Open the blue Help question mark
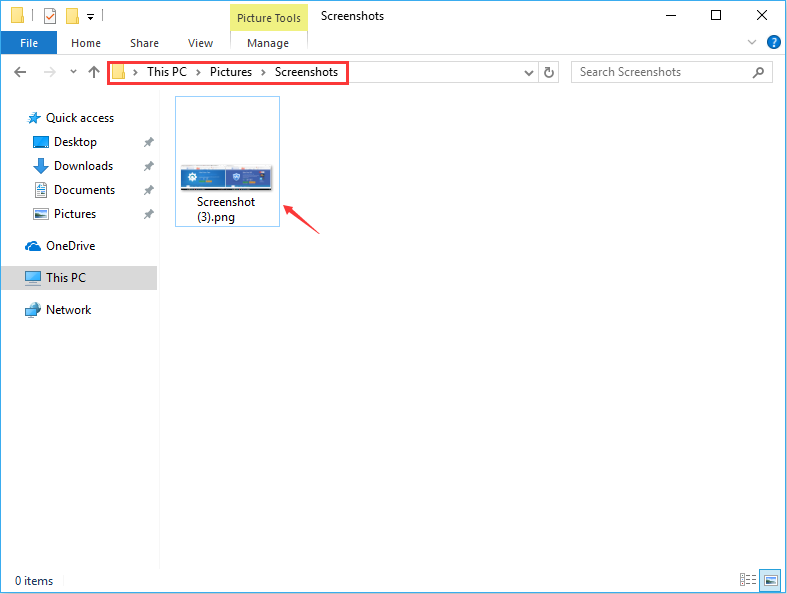 pyautogui.click(x=773, y=42)
